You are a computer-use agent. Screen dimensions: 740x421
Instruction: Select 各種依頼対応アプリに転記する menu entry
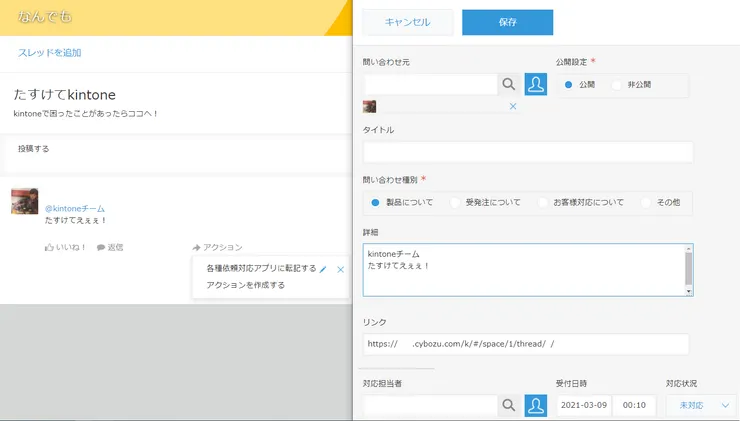tap(261, 268)
